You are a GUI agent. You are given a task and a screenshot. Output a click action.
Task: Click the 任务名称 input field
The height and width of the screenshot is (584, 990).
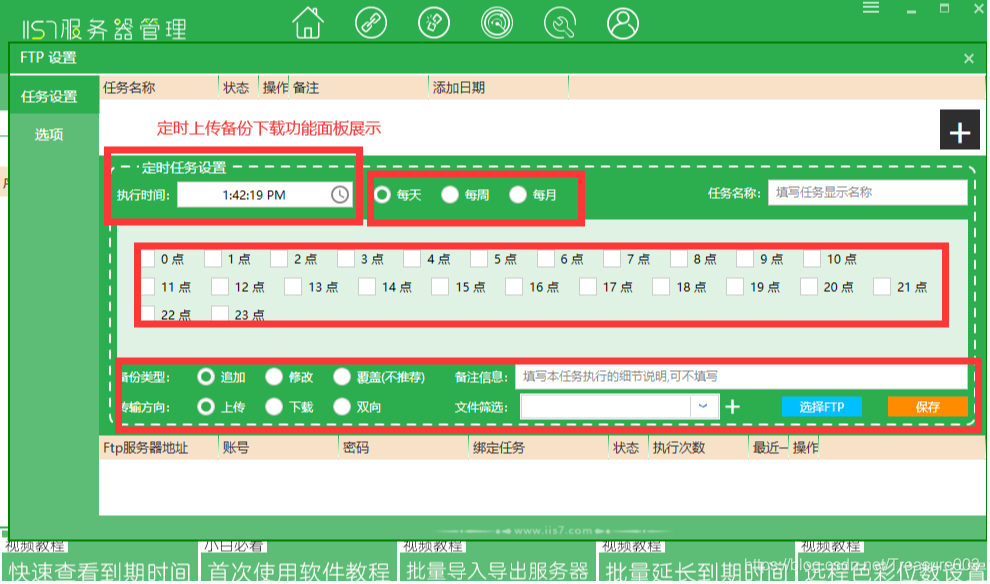pos(868,193)
